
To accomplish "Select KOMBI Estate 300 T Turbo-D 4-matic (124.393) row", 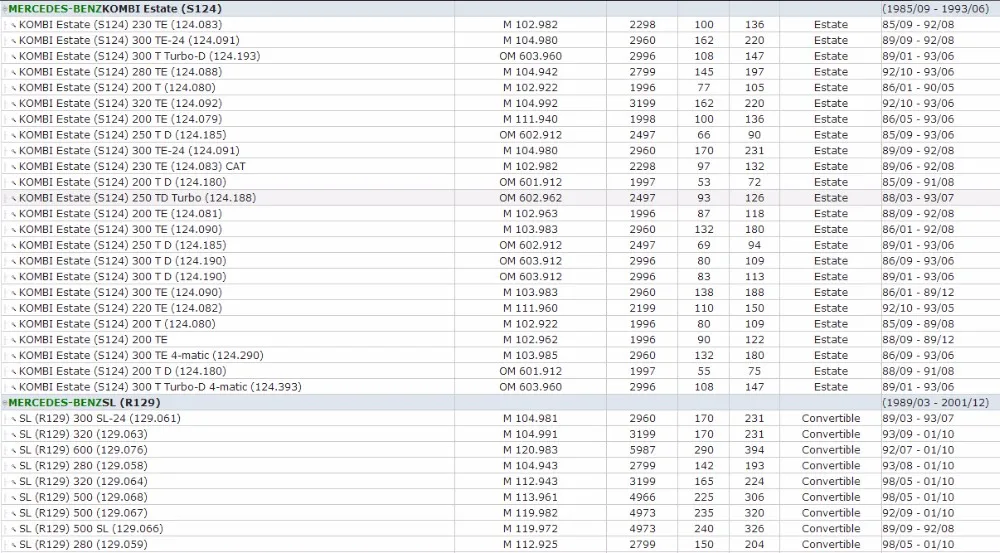I will pos(500,387).
